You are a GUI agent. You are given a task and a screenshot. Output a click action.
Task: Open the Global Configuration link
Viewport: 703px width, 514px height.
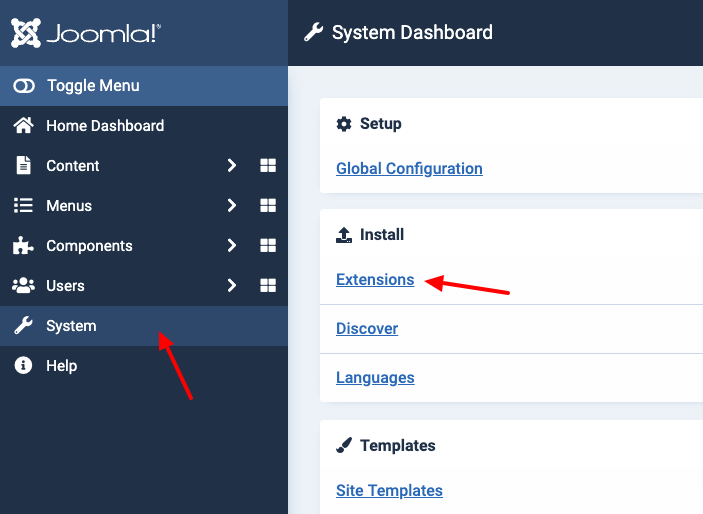[x=409, y=169]
